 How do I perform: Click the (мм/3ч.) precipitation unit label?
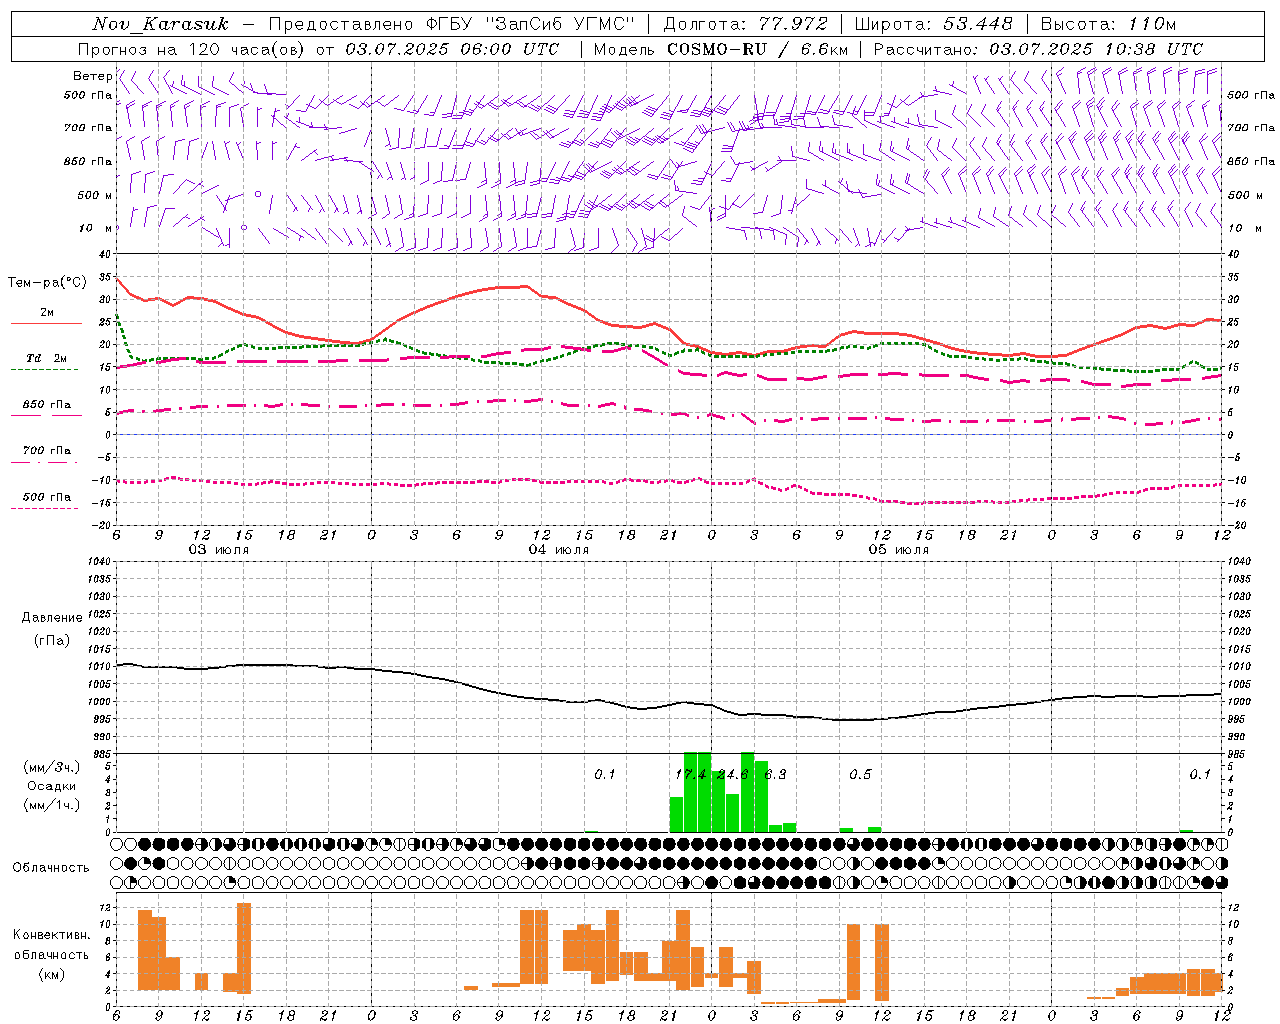(x=52, y=768)
